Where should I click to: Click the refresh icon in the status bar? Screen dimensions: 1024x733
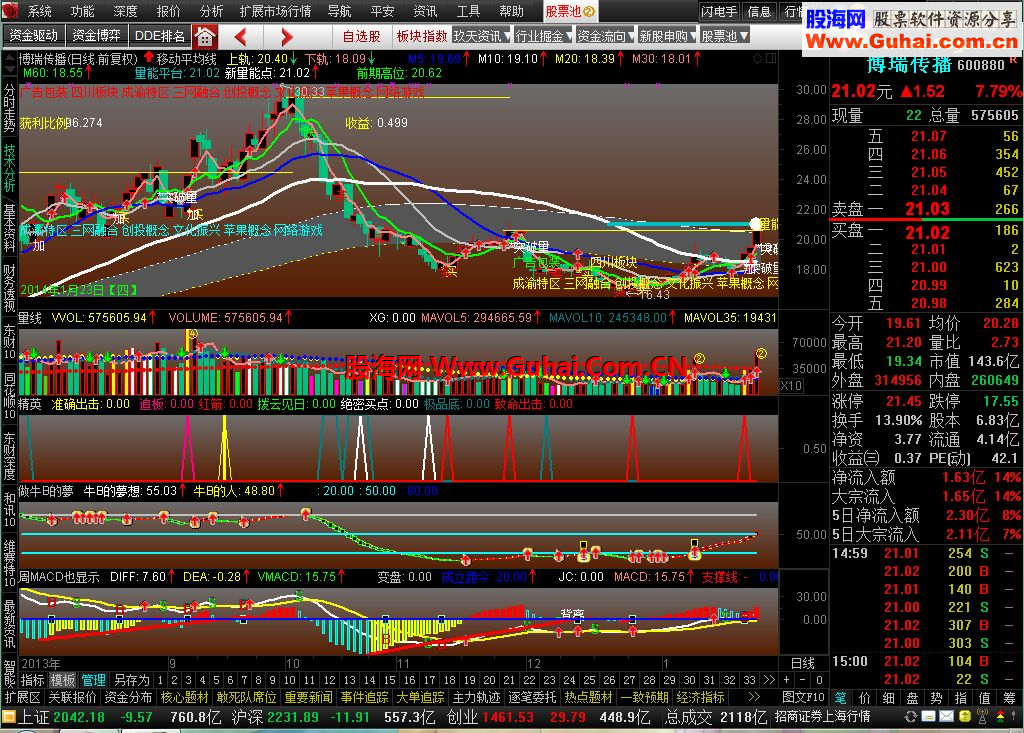point(911,717)
